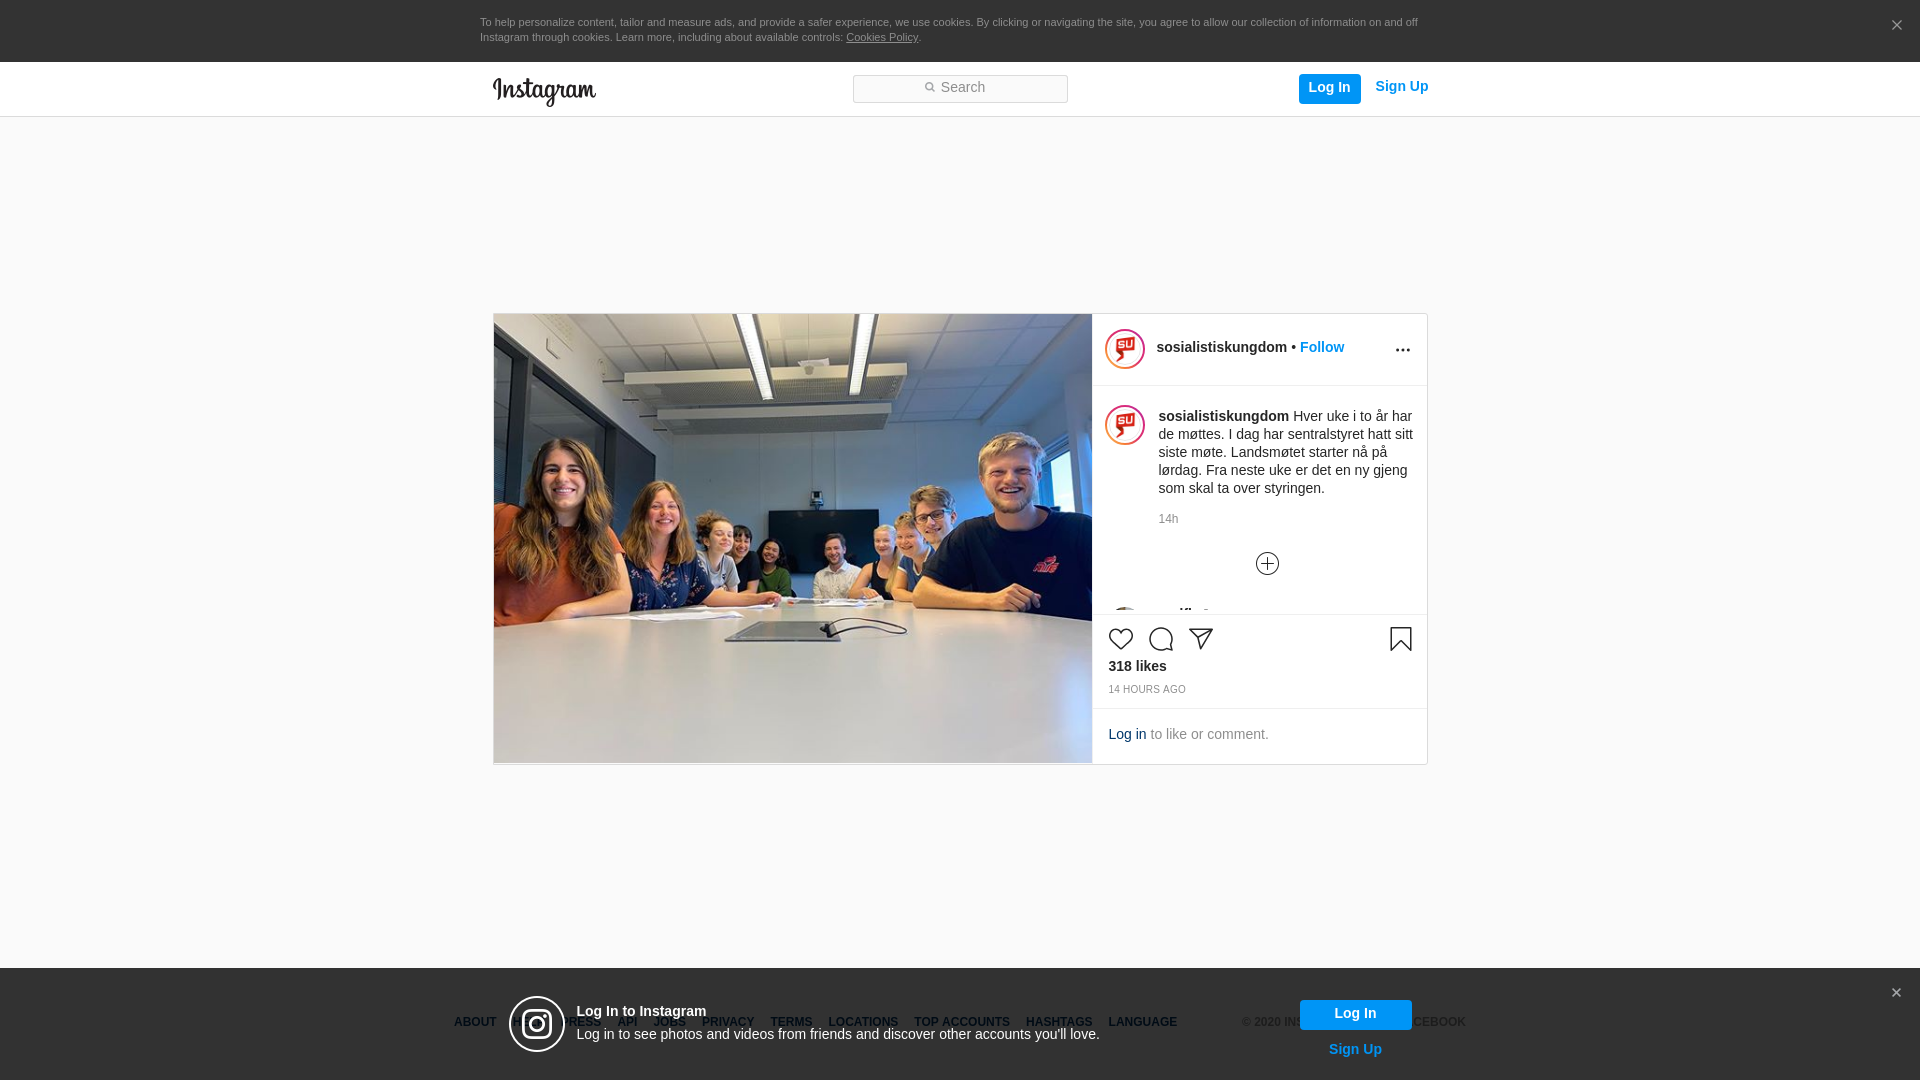1920x1080 pixels.
Task: Open the three-dot more options menu
Action: tap(1402, 350)
